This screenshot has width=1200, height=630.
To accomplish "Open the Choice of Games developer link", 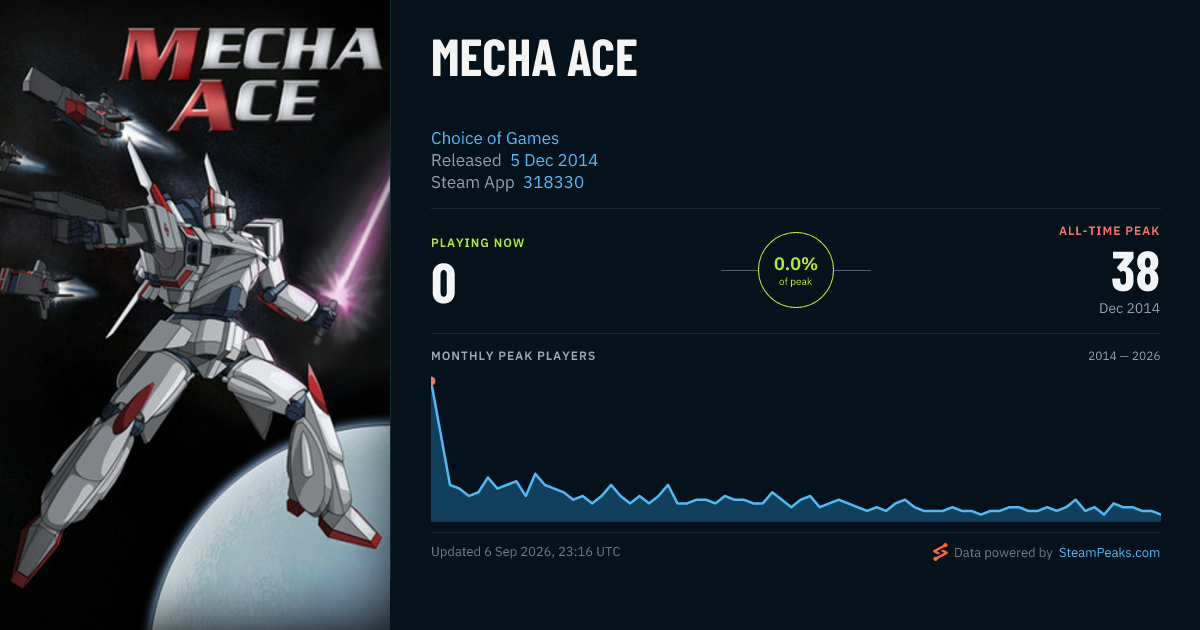I will pos(495,138).
